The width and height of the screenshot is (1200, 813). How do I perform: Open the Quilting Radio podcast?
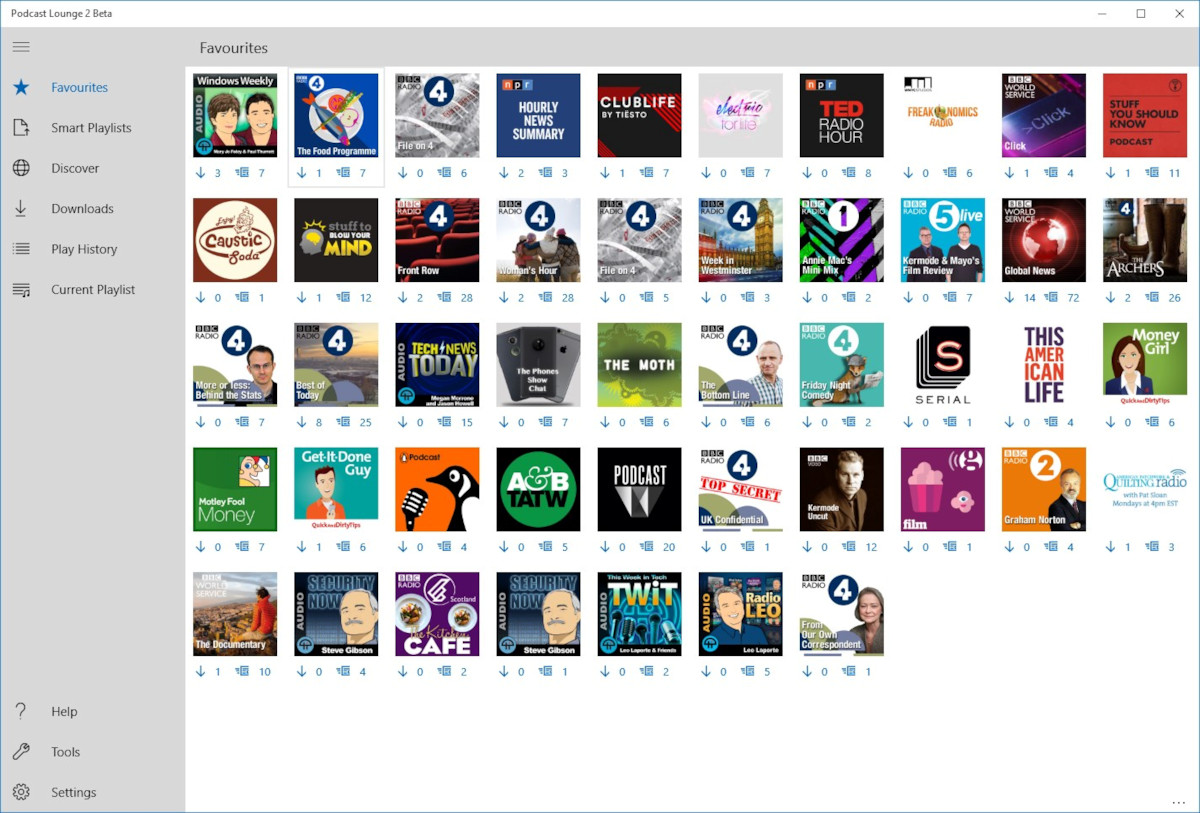(x=1144, y=490)
